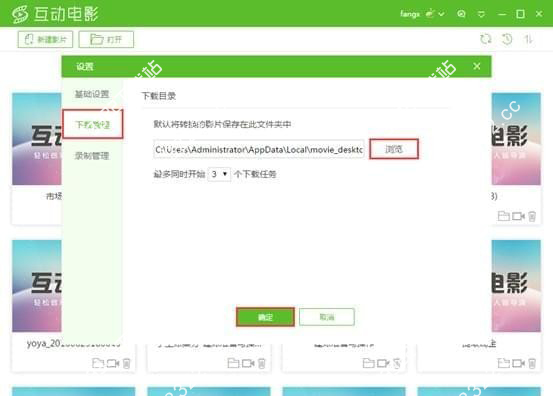Screen dimensions: 553x396
Task: Click the download directory path field
Action: [259, 150]
